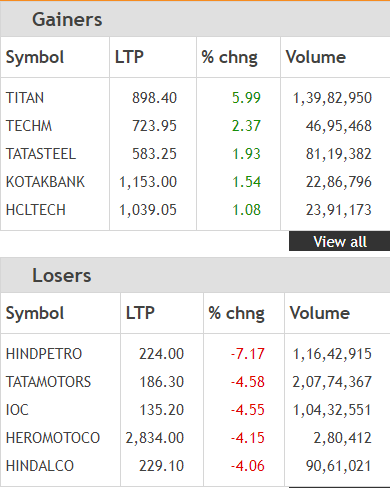
Task: Sort Gainers by % chng column
Action: [230, 57]
